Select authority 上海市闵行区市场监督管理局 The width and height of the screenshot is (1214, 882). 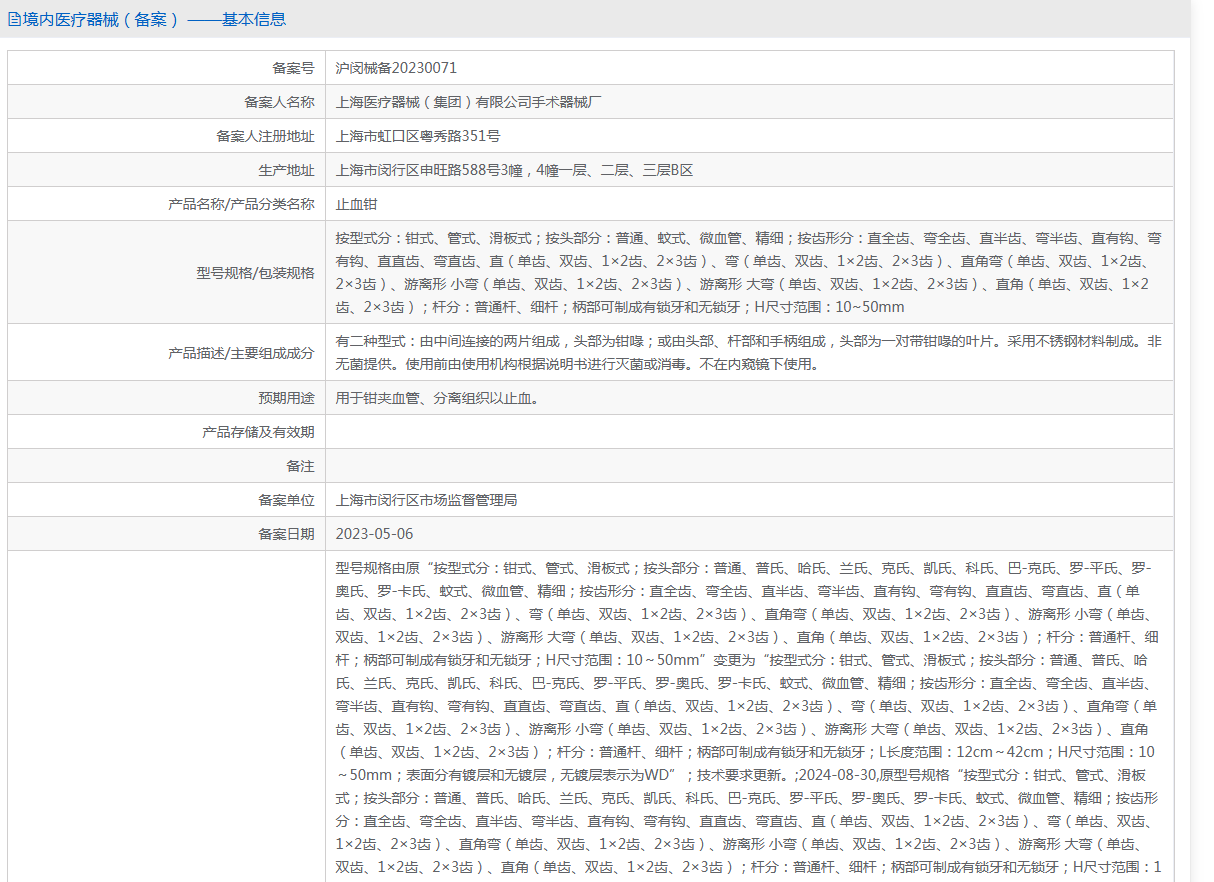click(x=426, y=500)
